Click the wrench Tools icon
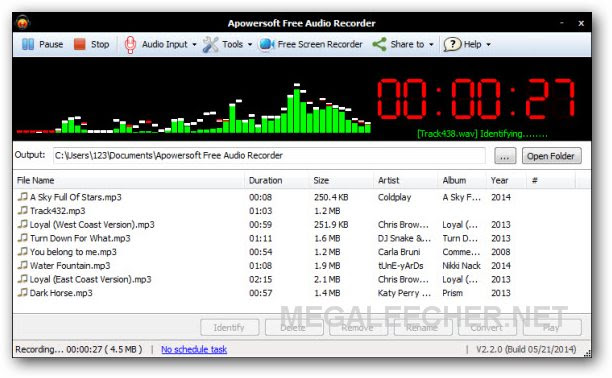Viewport: 612px width, 378px height. [x=210, y=45]
